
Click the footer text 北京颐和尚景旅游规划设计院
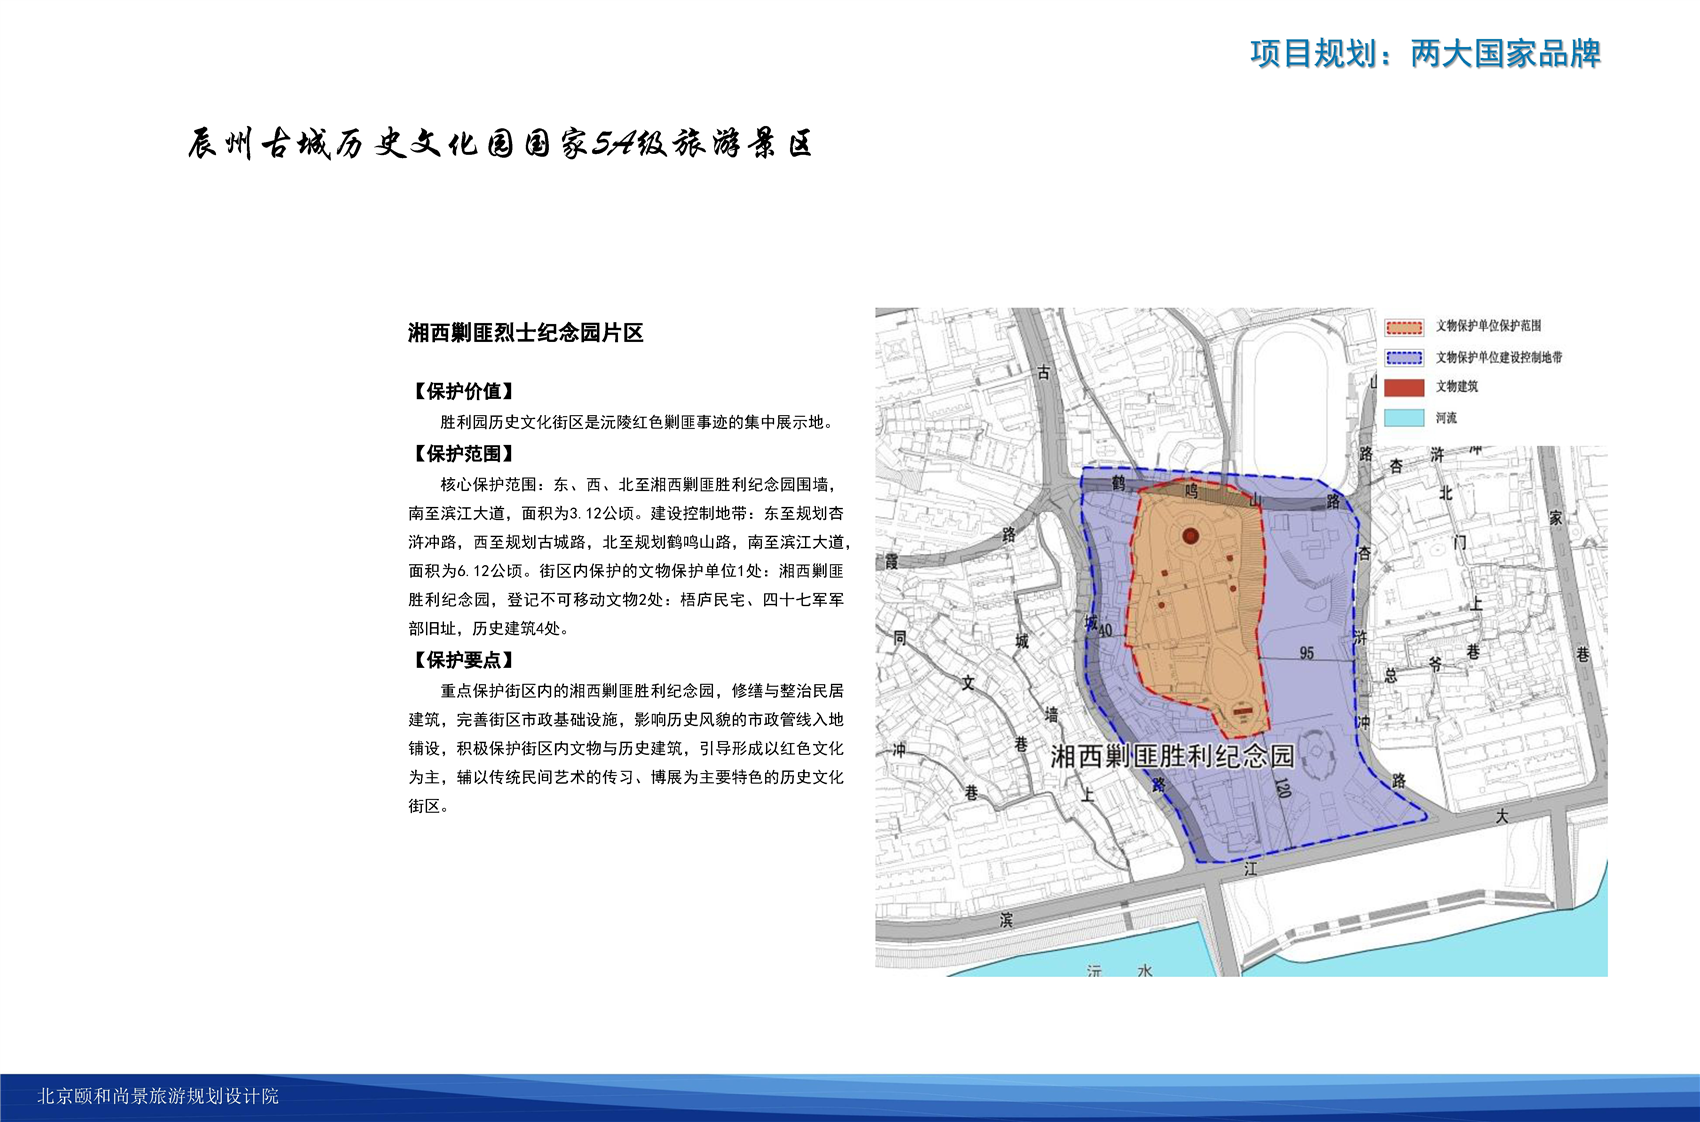[x=158, y=1096]
